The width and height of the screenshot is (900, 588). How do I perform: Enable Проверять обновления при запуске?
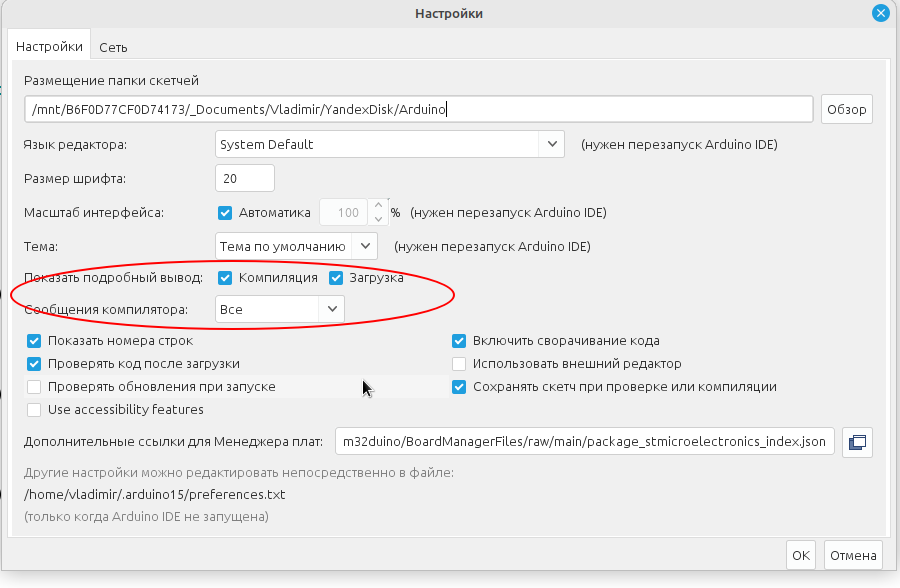pyautogui.click(x=34, y=387)
